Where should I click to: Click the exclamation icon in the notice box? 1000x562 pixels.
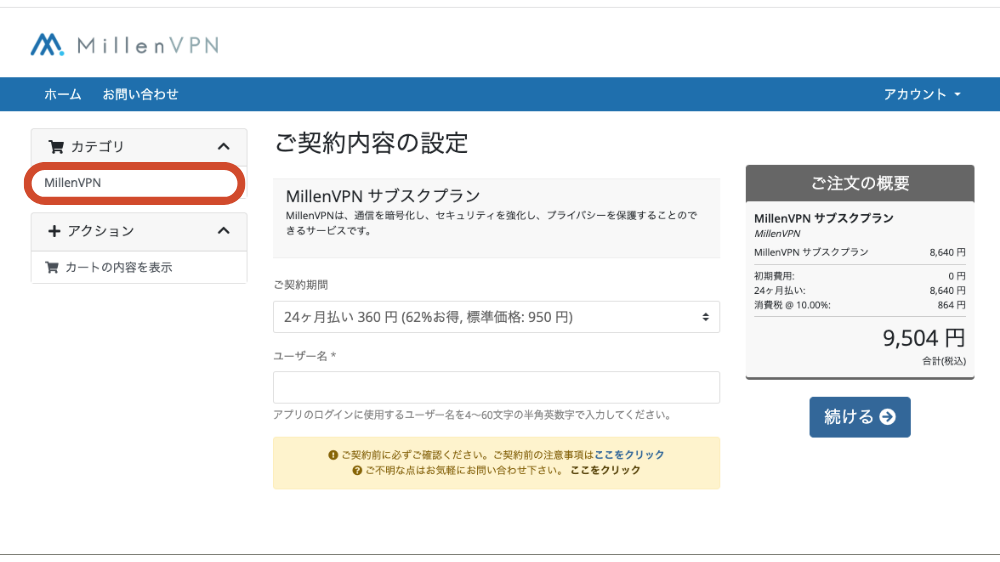click(333, 455)
